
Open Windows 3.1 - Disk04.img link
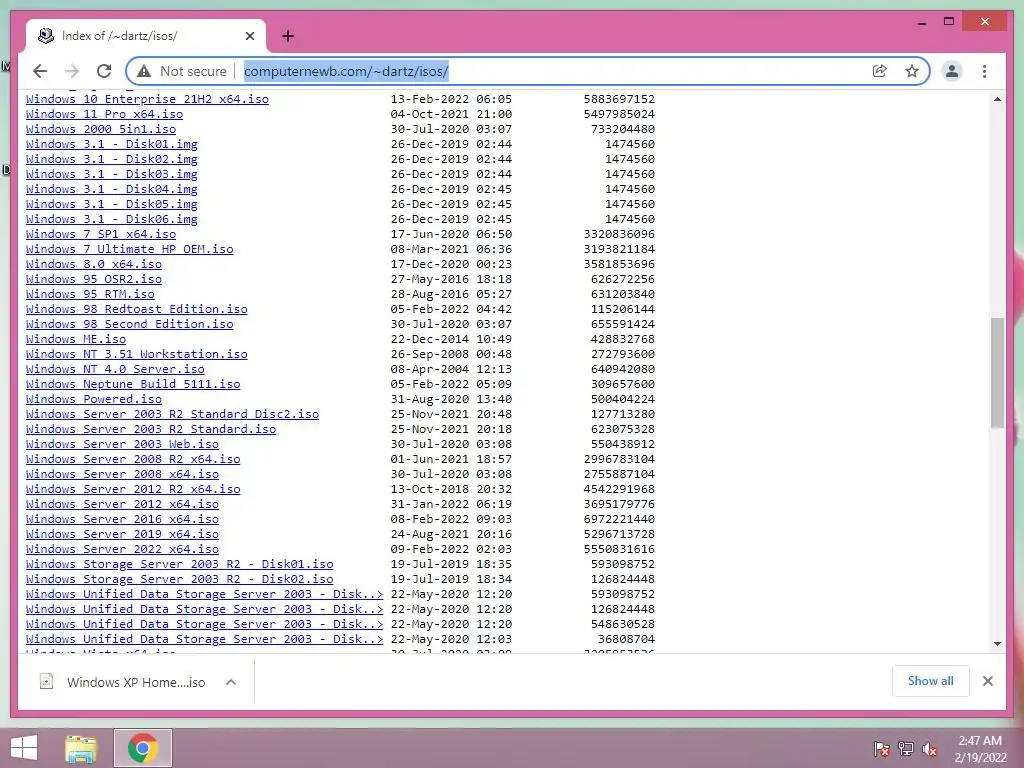(112, 189)
